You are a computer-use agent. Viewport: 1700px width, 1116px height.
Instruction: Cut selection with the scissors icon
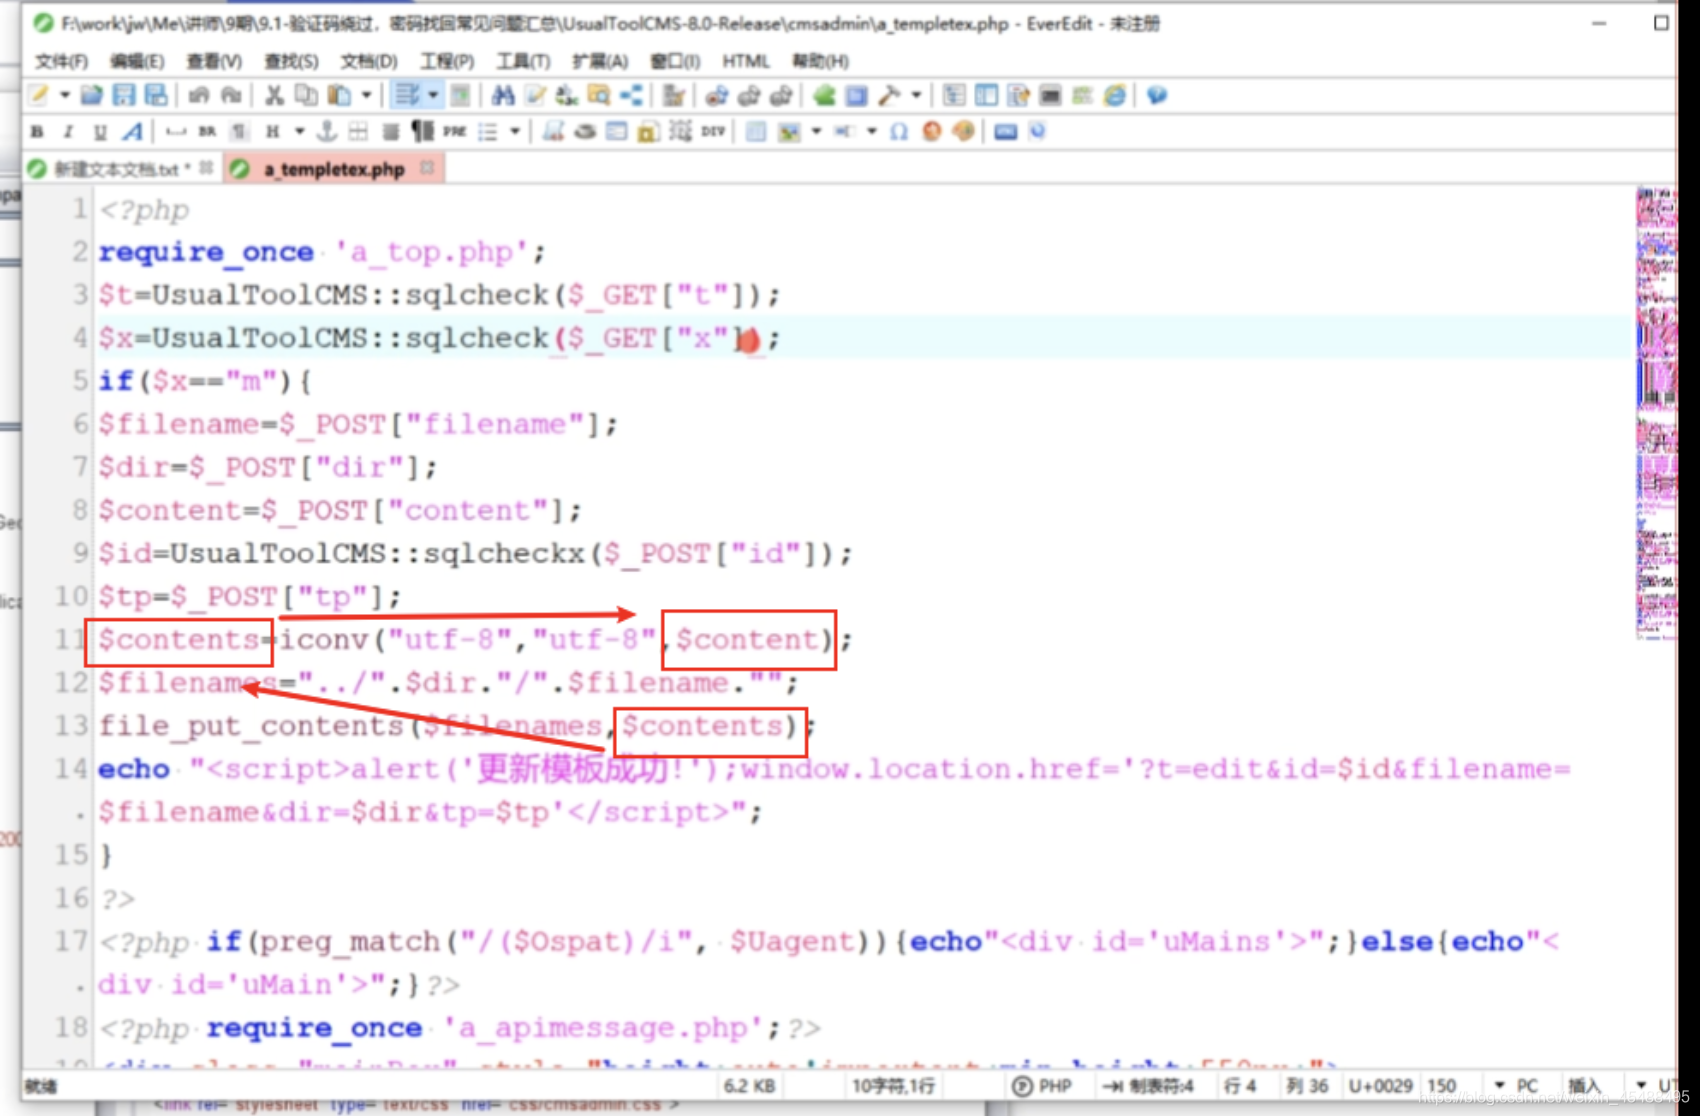(x=274, y=95)
